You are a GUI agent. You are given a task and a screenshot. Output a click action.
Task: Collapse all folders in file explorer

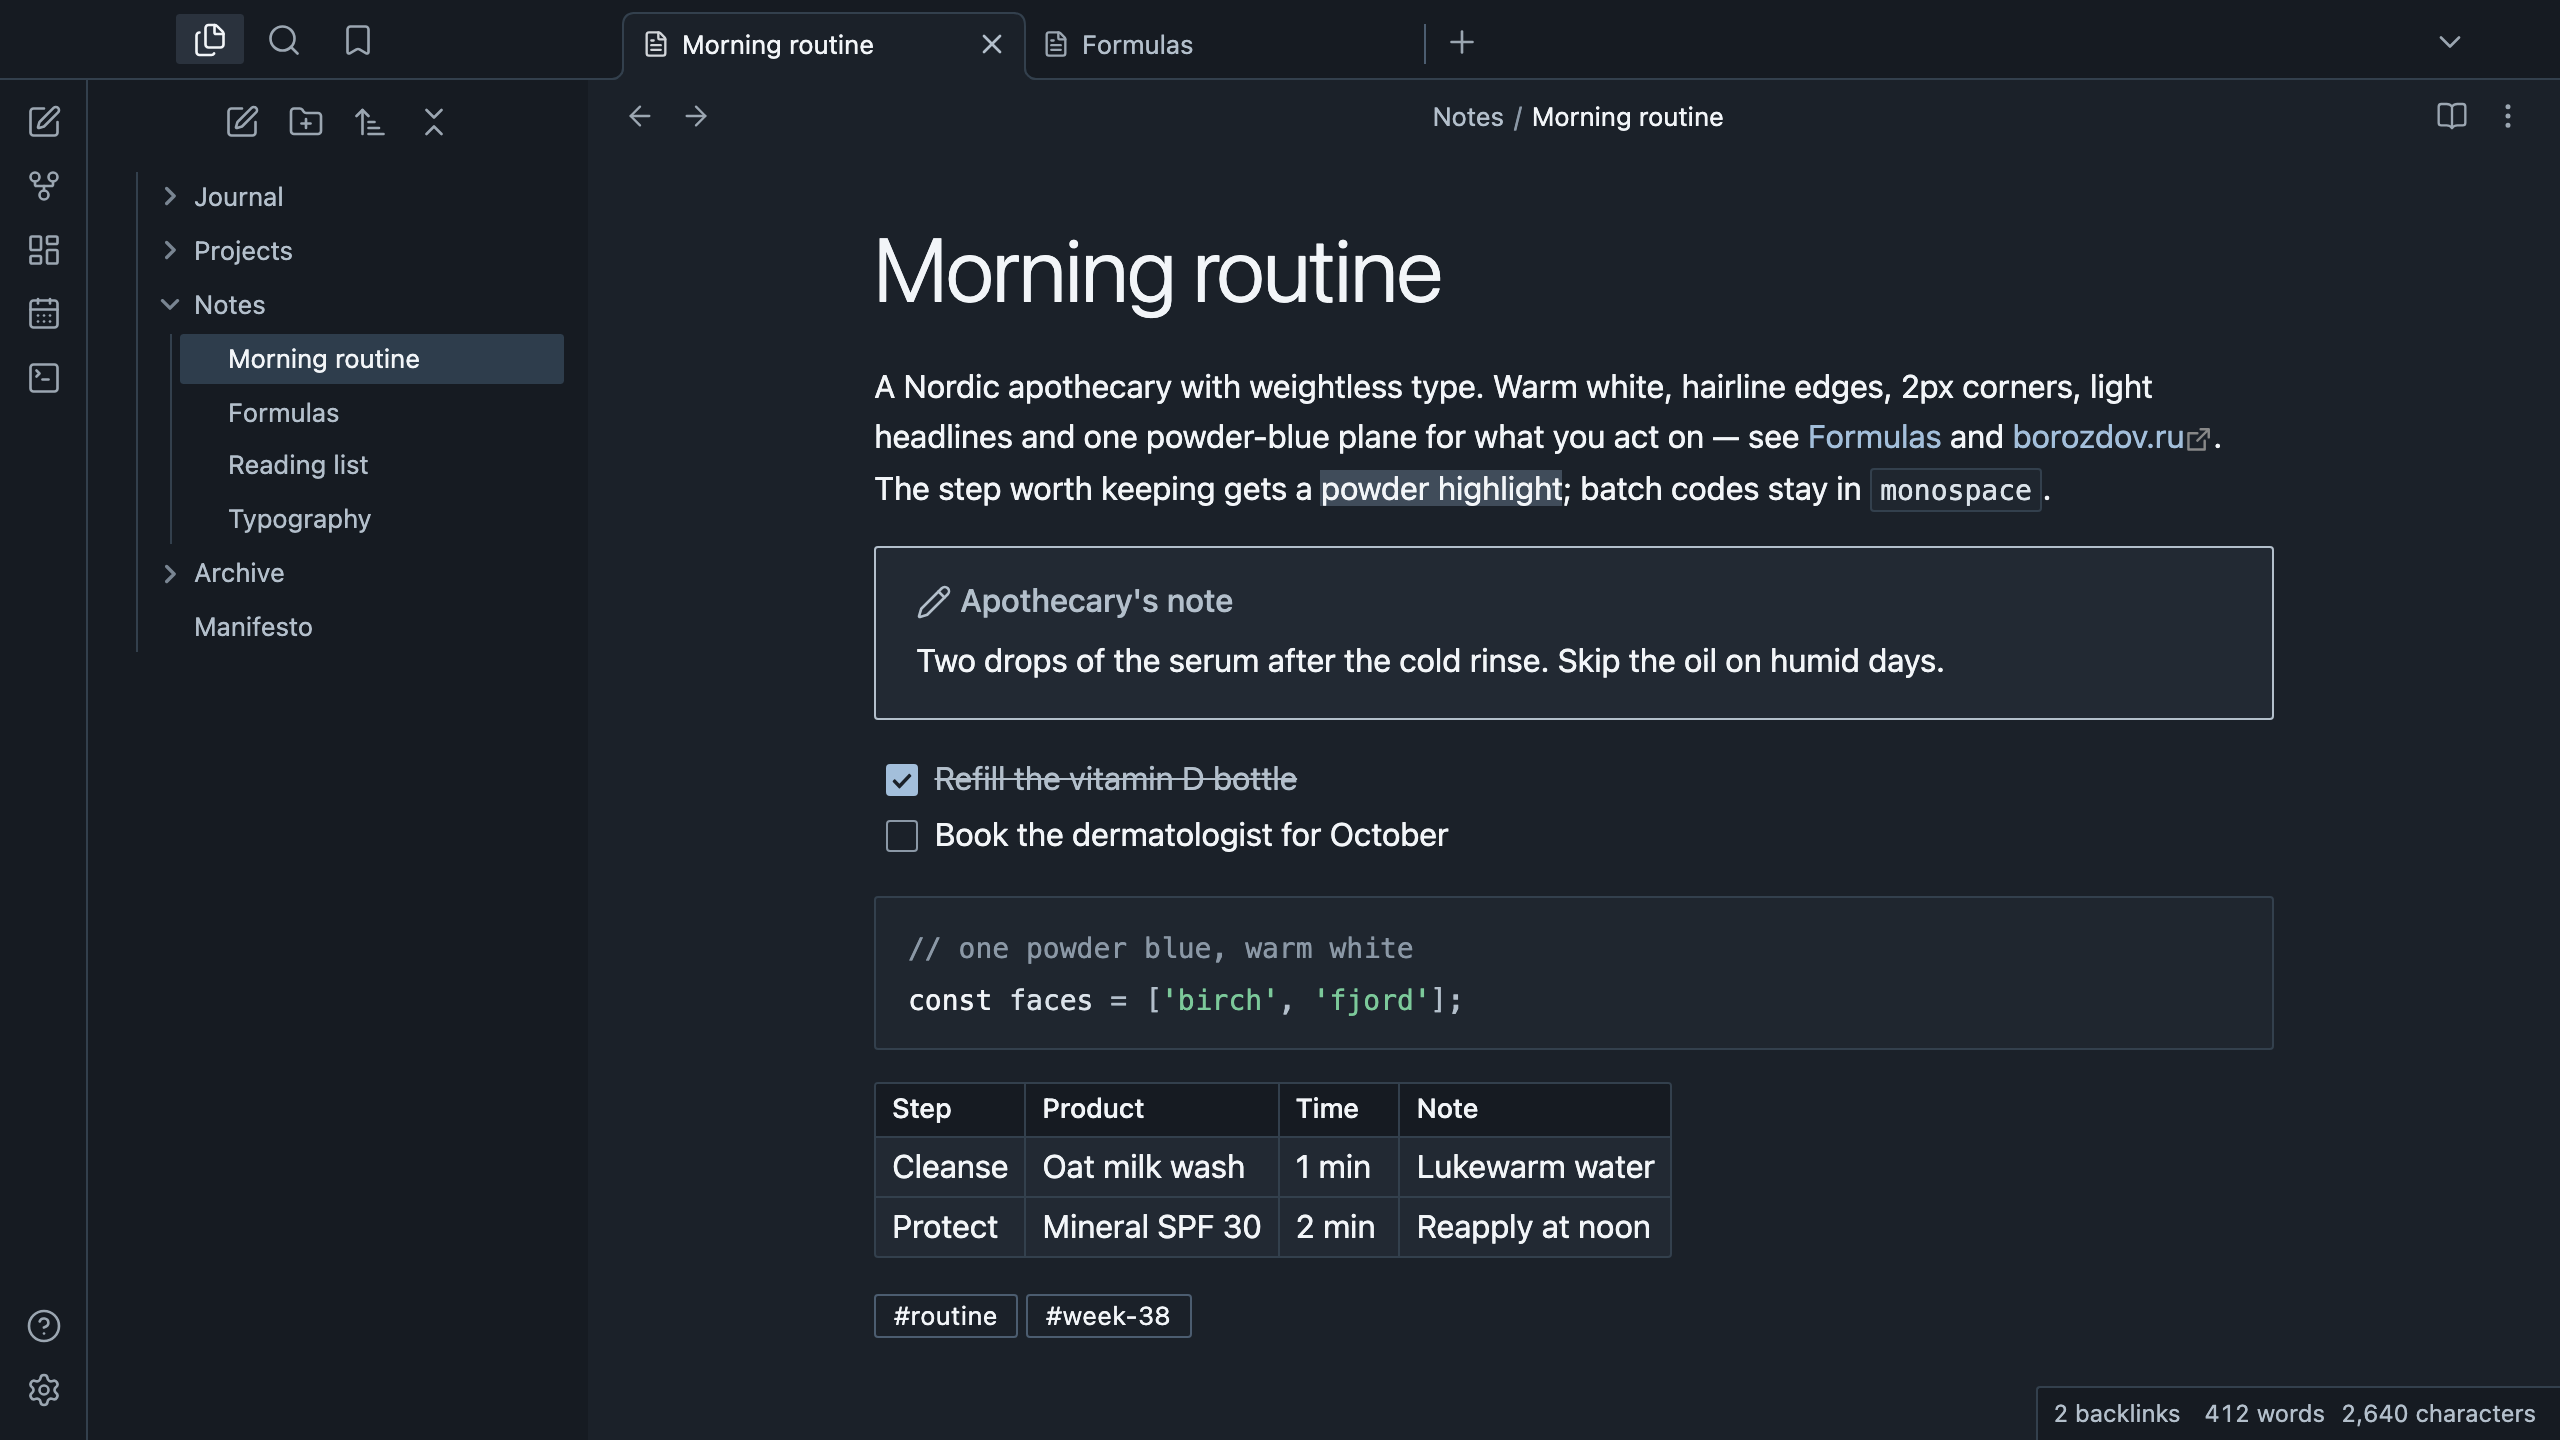pos(434,122)
